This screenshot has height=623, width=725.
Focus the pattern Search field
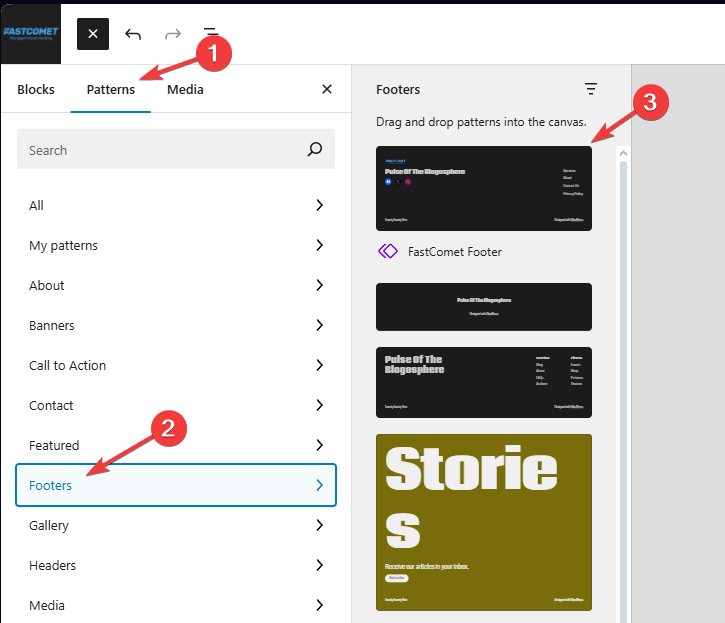pyautogui.click(x=160, y=150)
